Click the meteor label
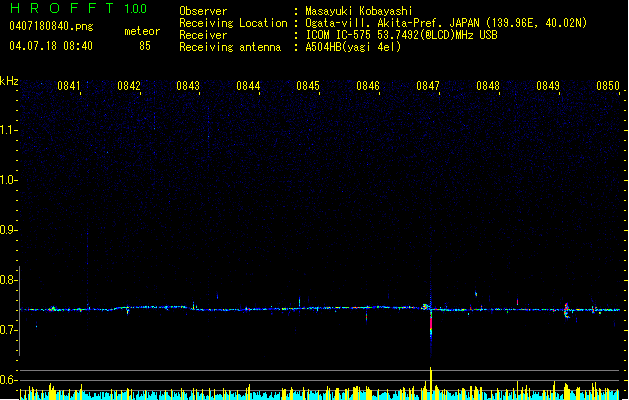Screen dimensions: 629x400 142,31
